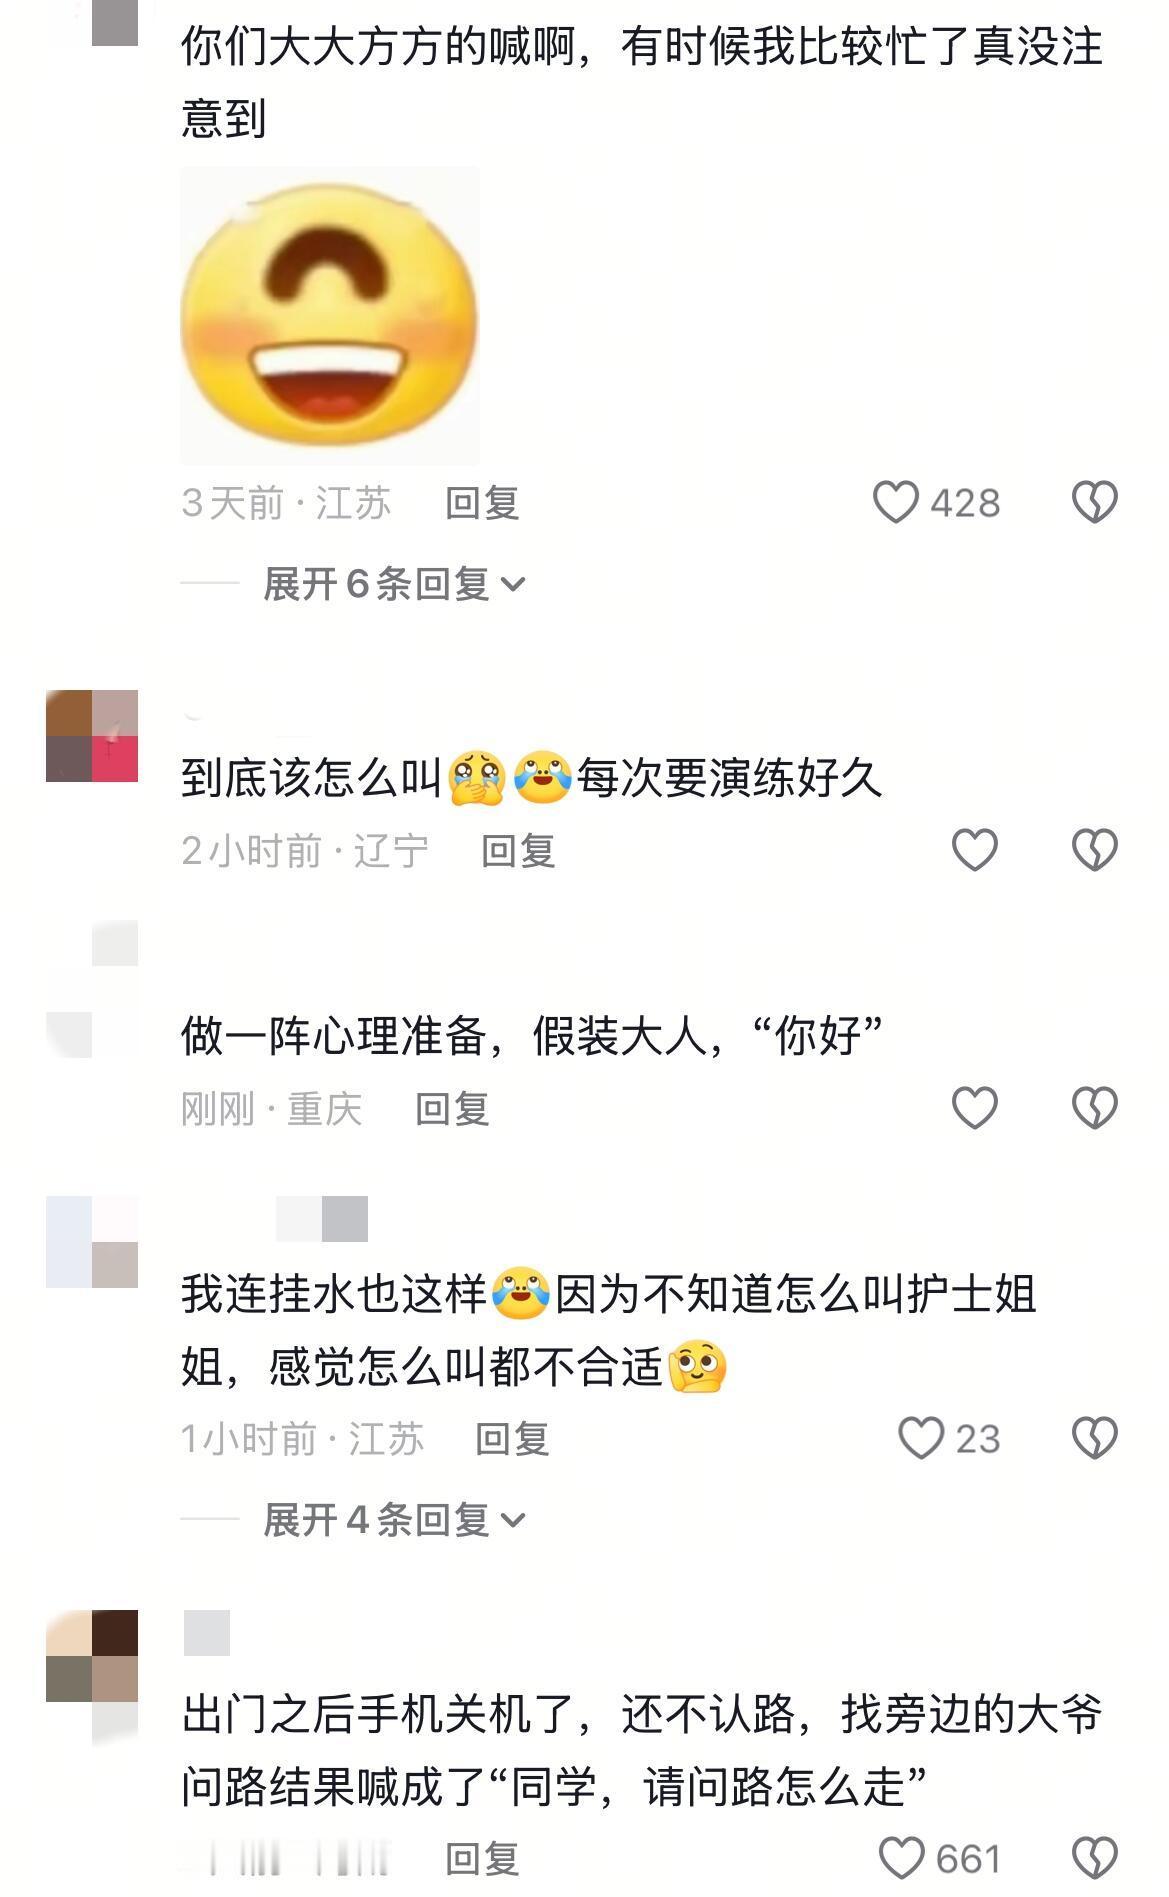Dislike the comment about nurse 护士姐姐

(x=1094, y=1438)
